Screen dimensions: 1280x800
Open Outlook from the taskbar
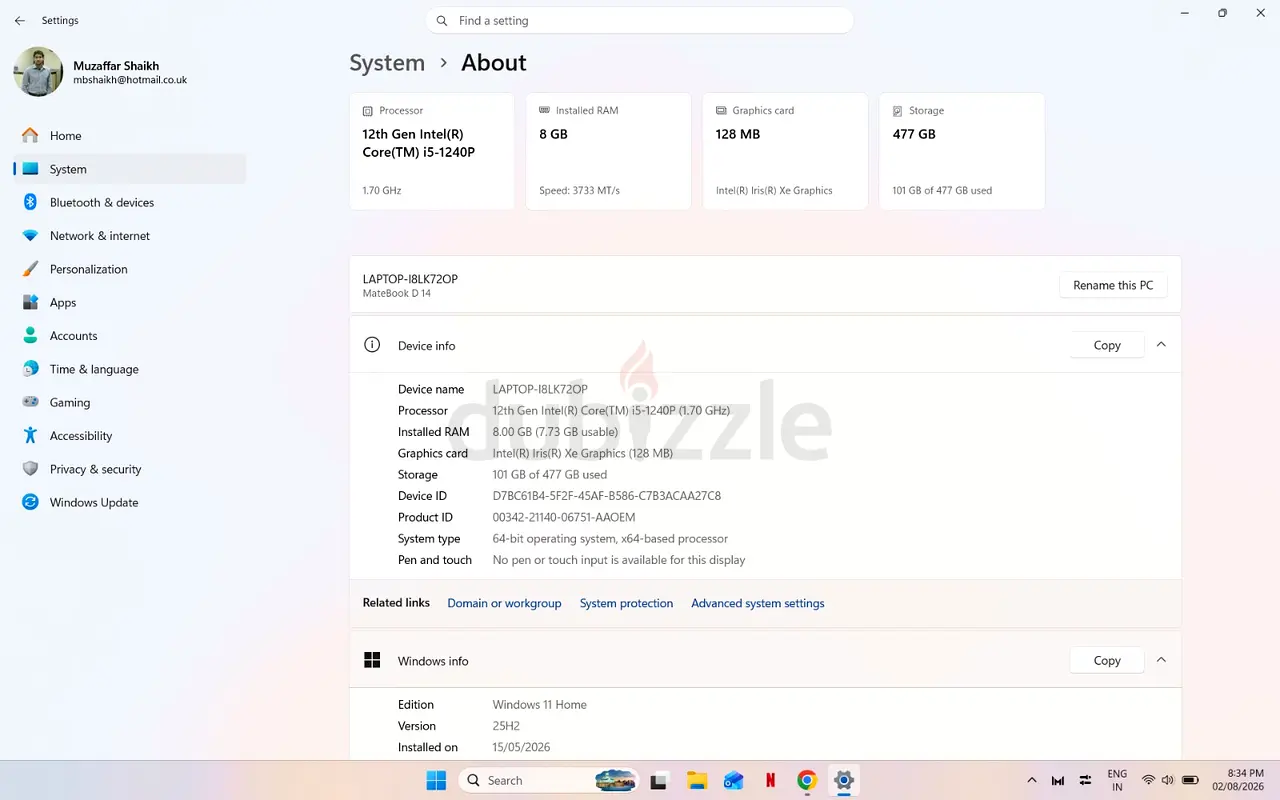[x=734, y=780]
